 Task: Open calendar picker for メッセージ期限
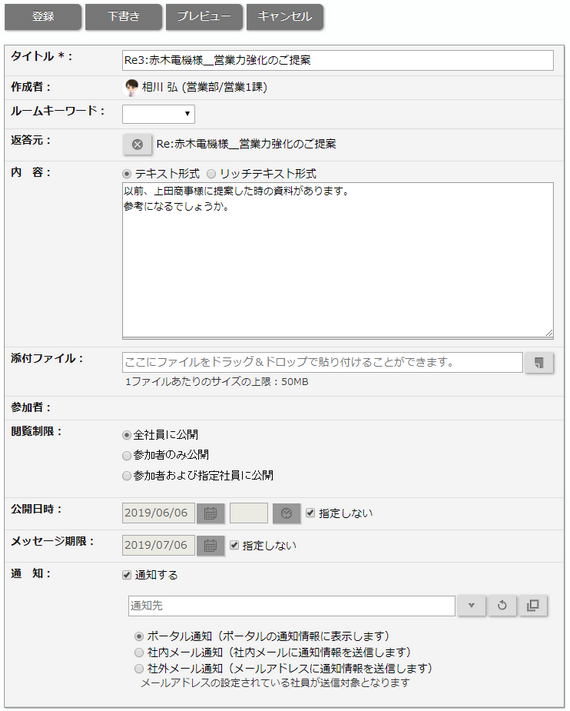210,545
